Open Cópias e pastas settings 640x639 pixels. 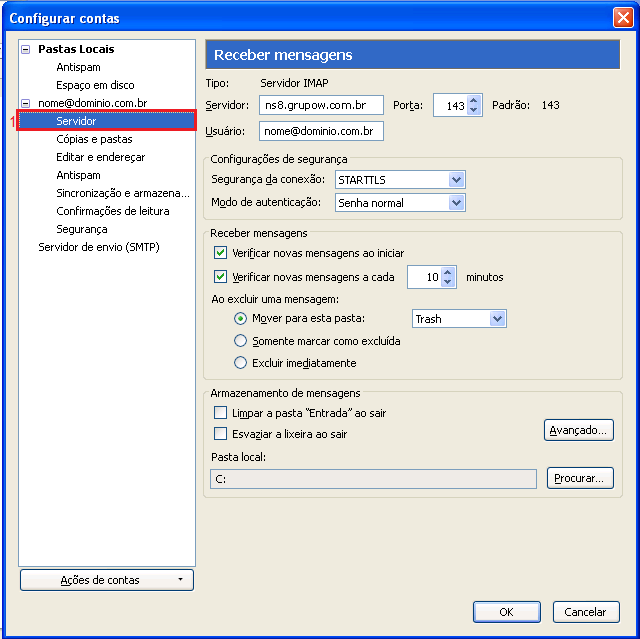(94, 139)
